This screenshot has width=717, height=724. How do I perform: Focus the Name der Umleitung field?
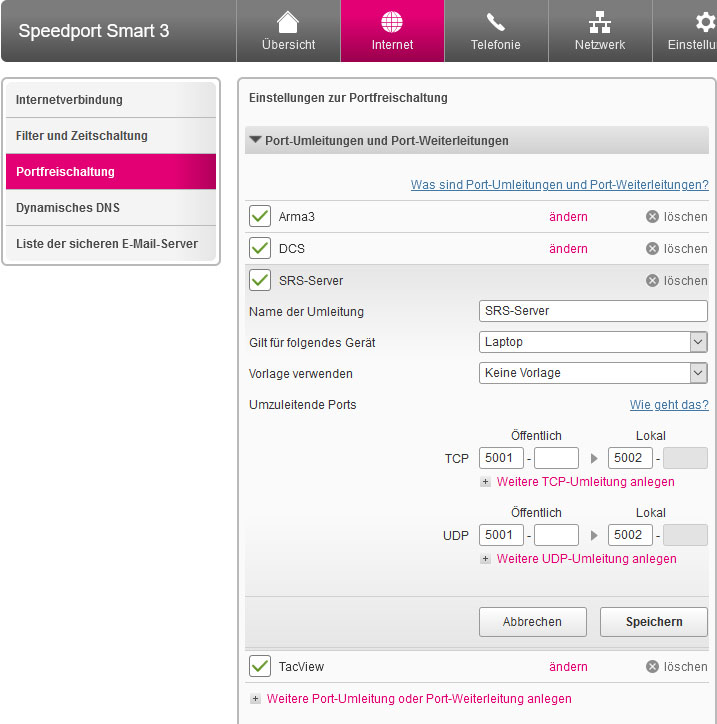point(593,311)
